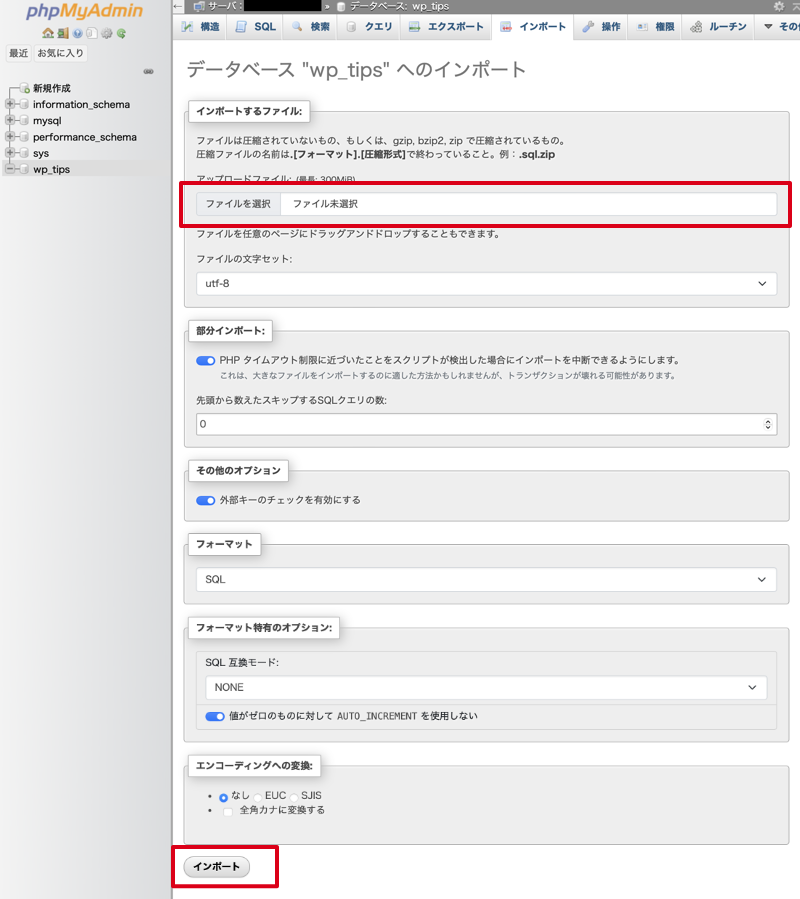This screenshot has width=800, height=899.
Task: Open page settings gear at top right
Action: [779, 6]
